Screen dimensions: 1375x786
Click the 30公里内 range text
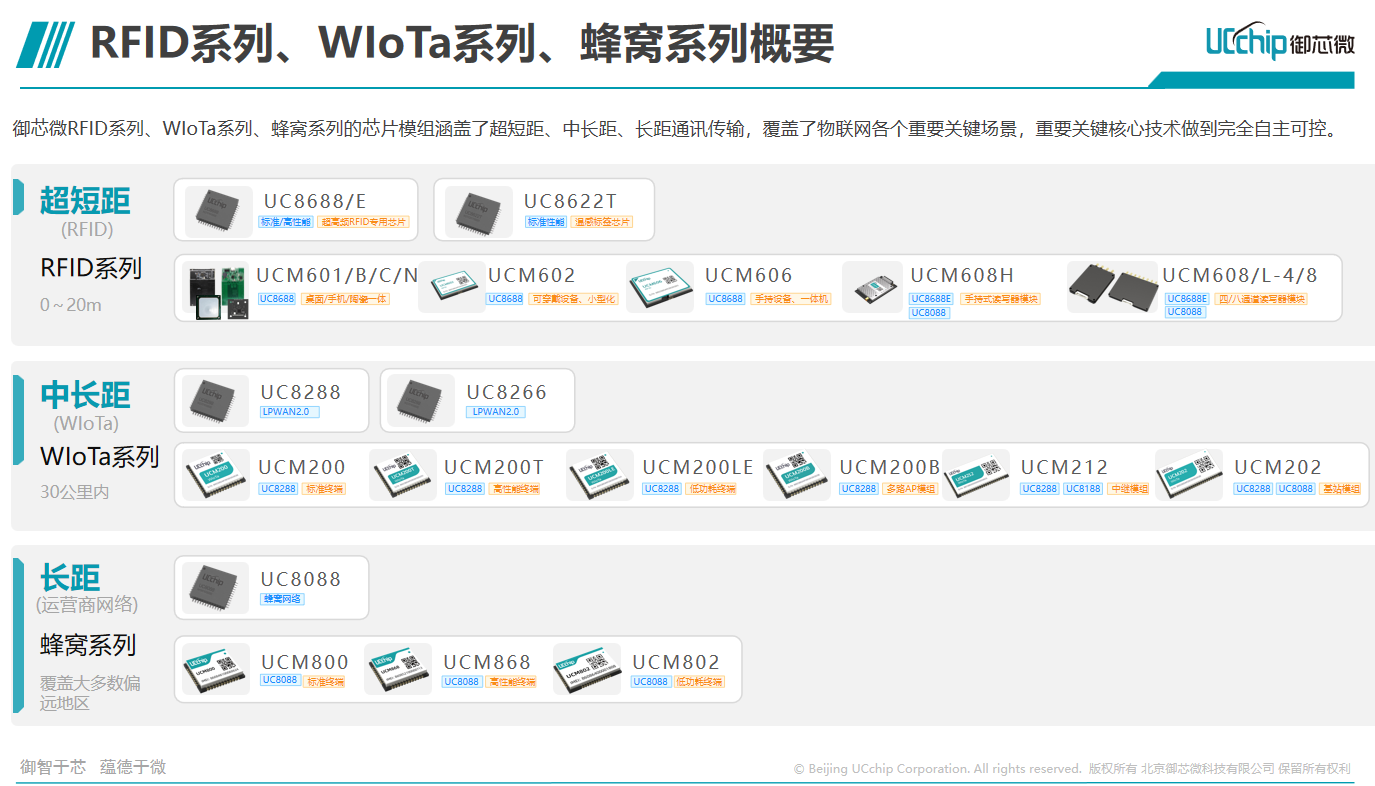coord(75,492)
